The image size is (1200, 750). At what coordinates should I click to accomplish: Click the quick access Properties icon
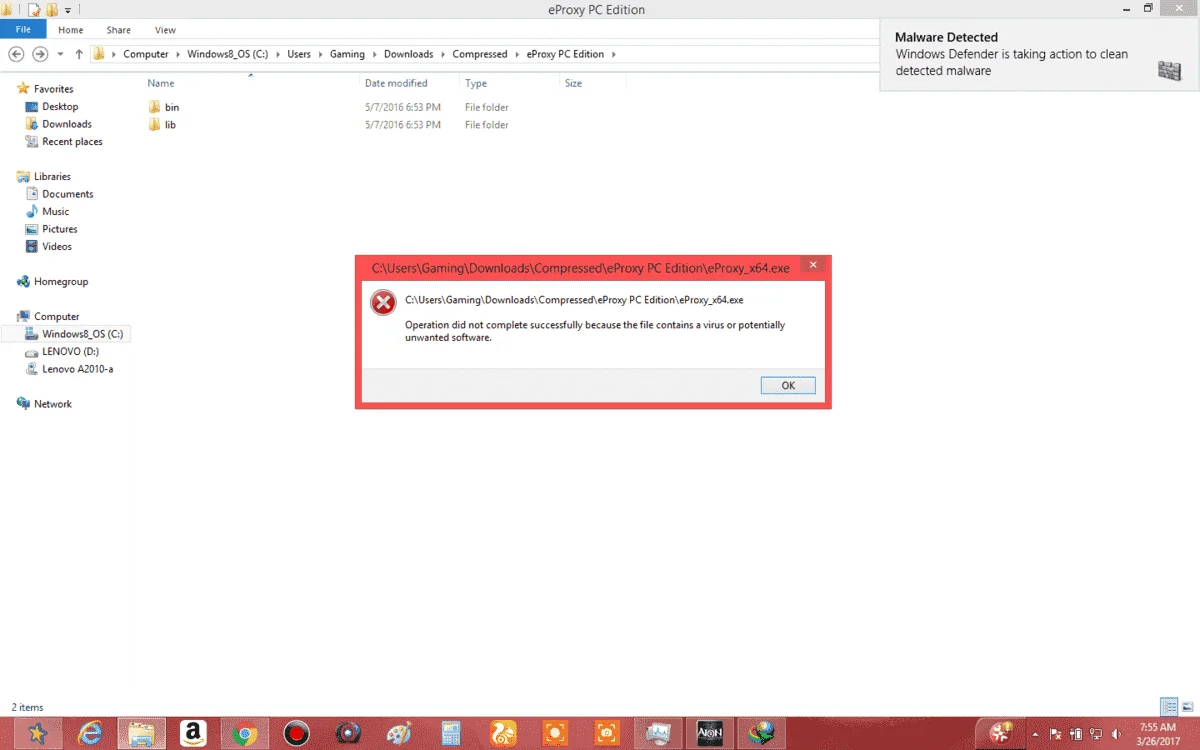[34, 10]
